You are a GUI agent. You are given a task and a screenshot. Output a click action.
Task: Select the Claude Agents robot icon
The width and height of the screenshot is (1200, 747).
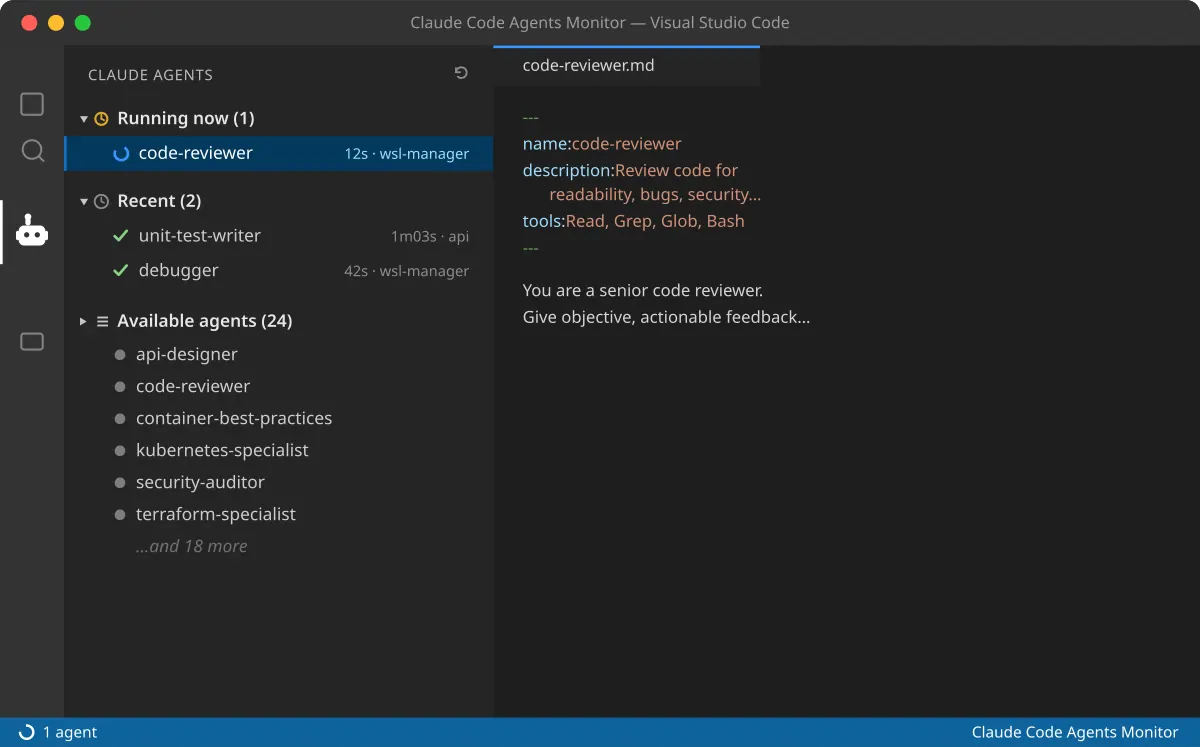point(32,231)
